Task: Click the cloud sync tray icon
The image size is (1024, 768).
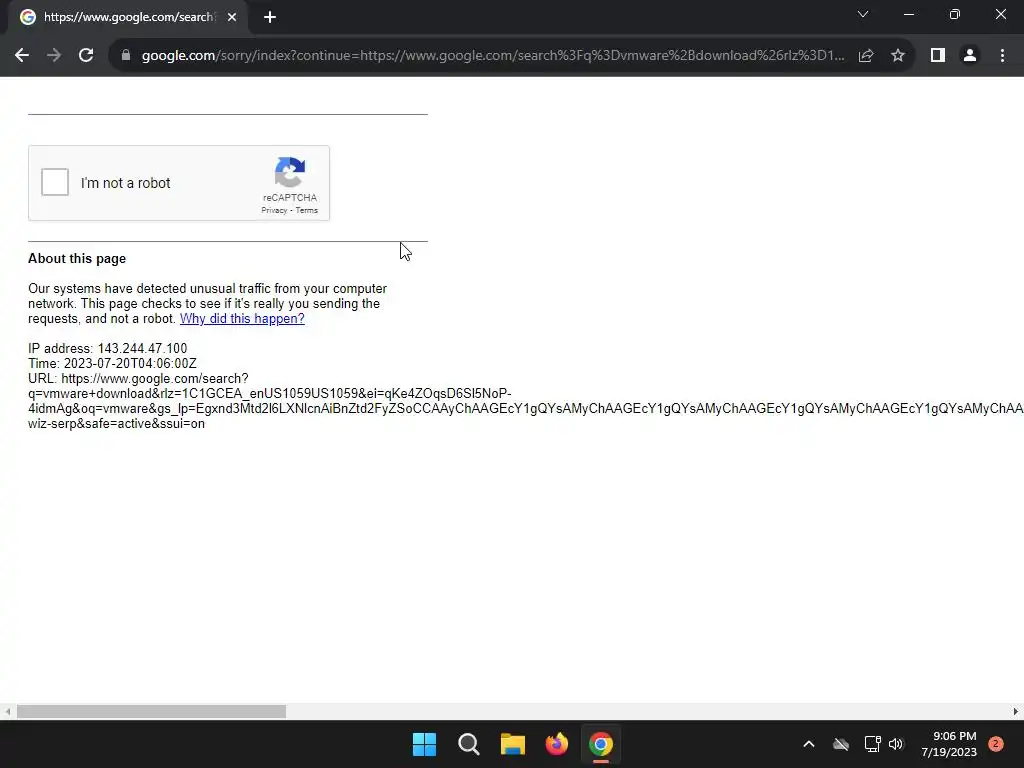Action: tap(841, 744)
